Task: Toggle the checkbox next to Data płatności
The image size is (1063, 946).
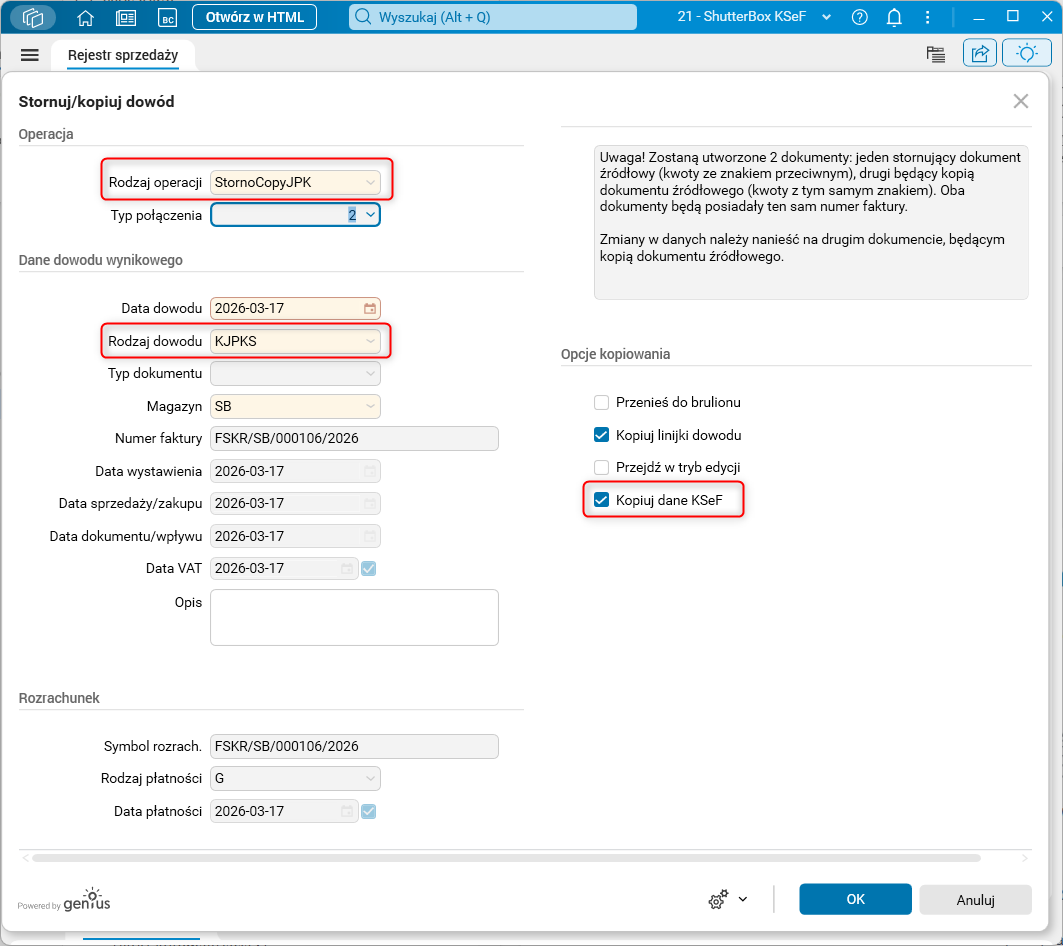Action: tap(369, 811)
